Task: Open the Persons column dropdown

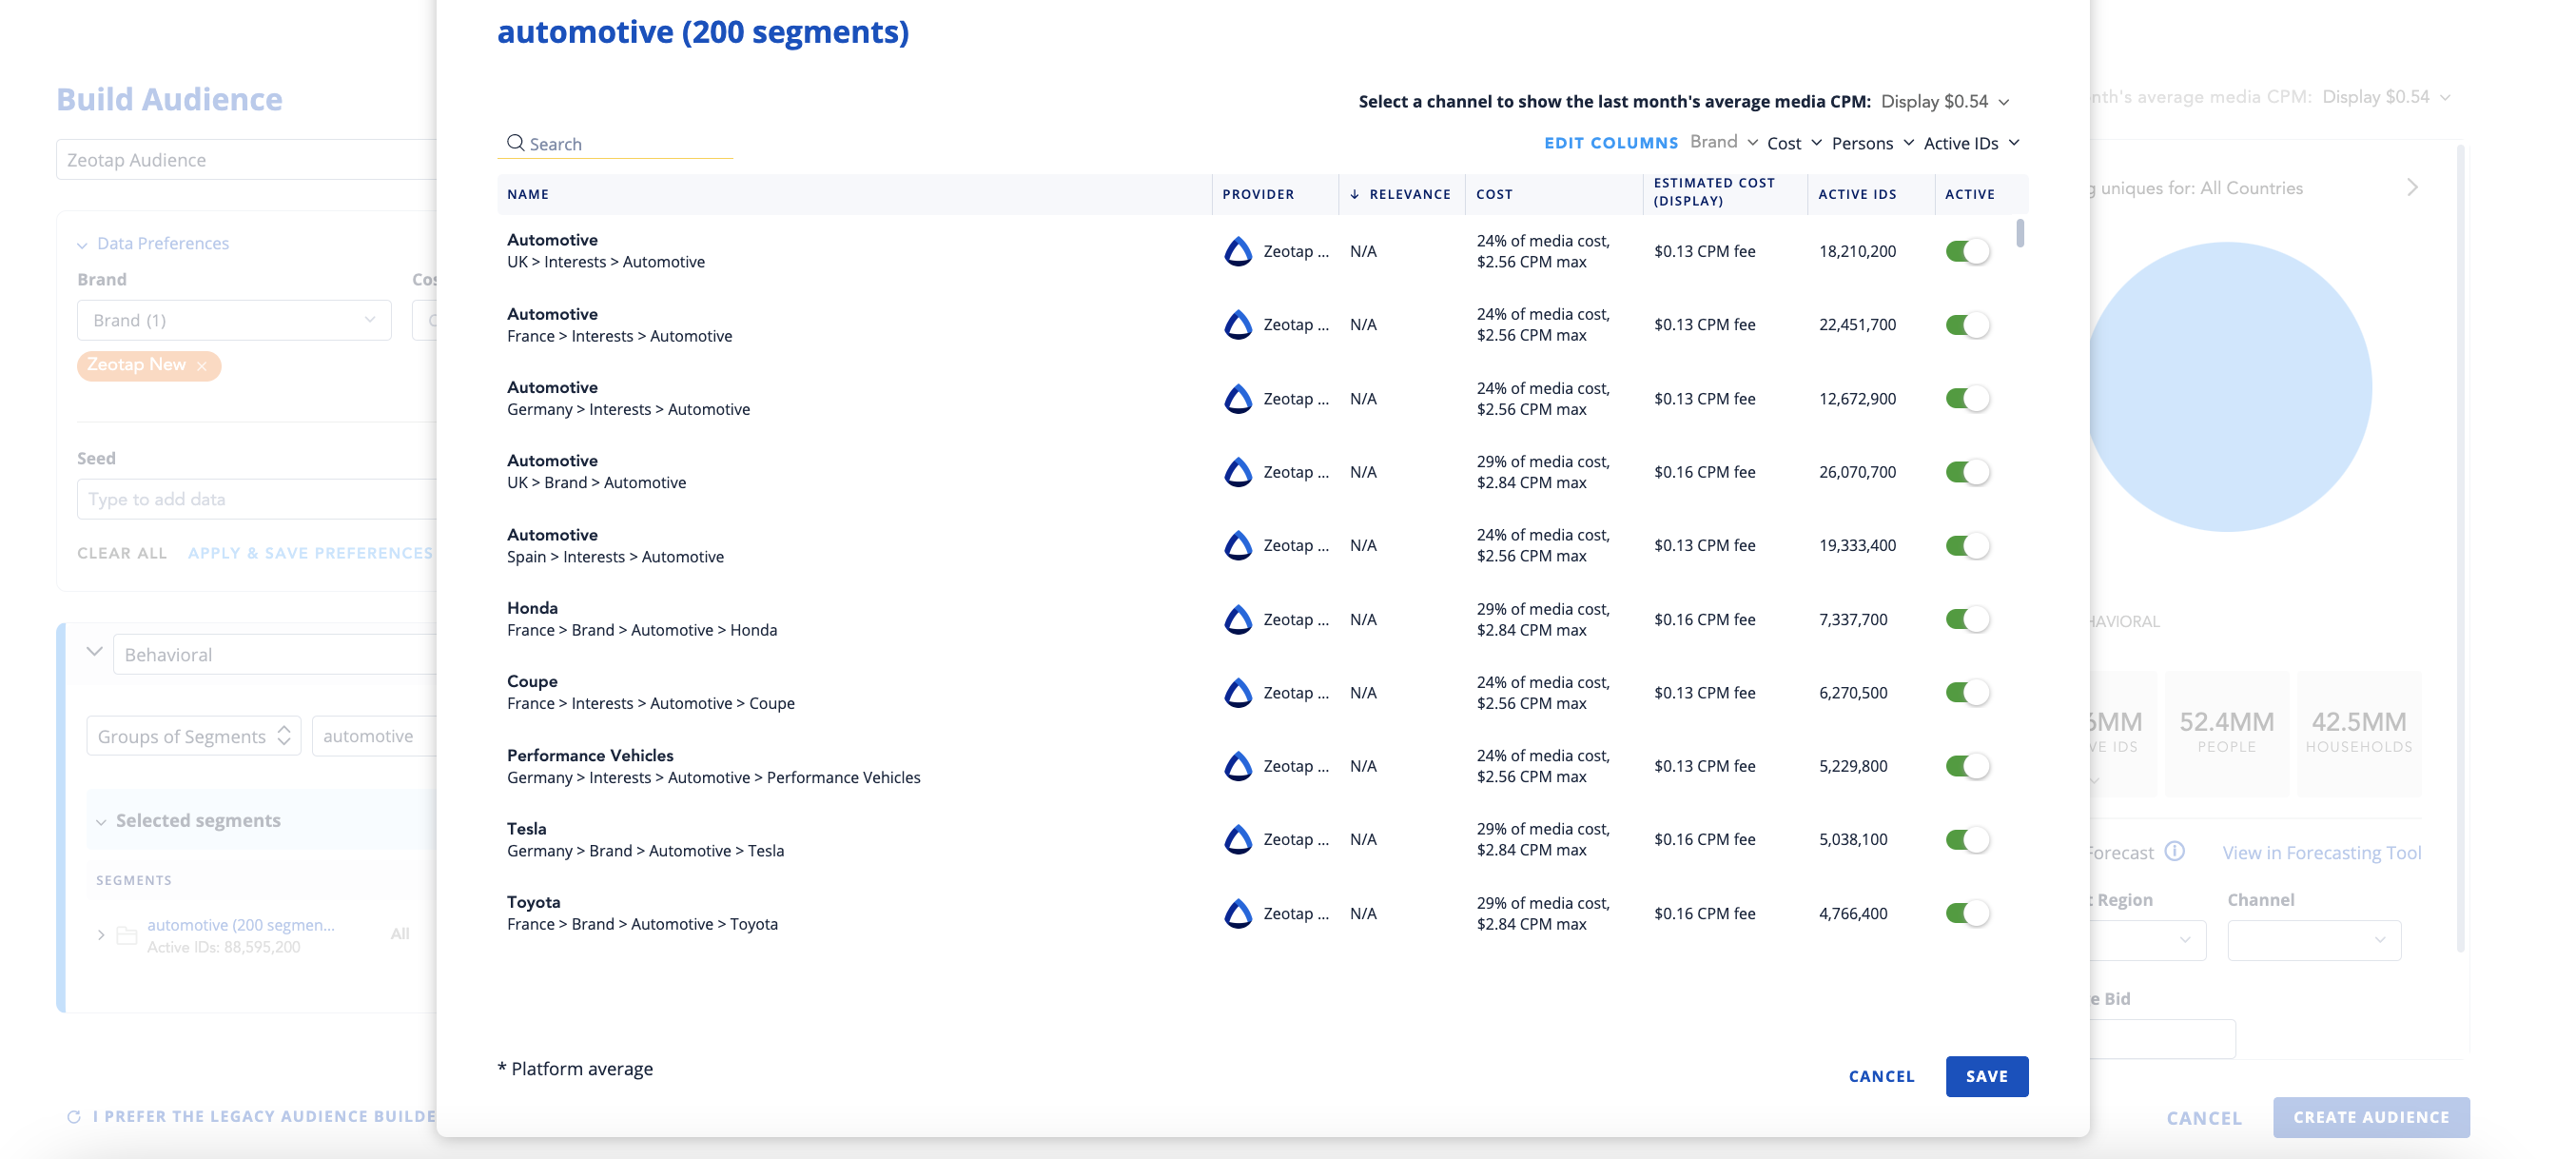Action: coord(1872,143)
